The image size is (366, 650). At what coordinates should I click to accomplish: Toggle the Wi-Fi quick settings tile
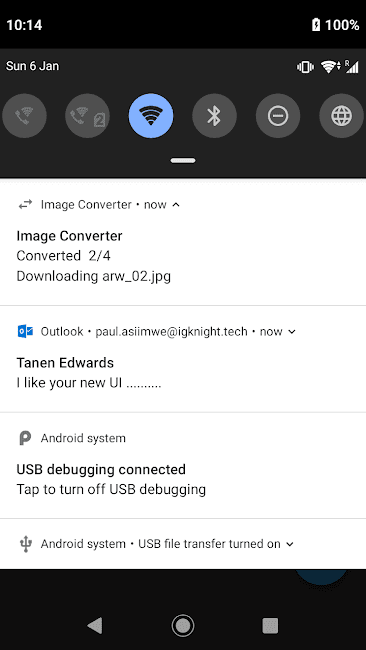tap(151, 116)
